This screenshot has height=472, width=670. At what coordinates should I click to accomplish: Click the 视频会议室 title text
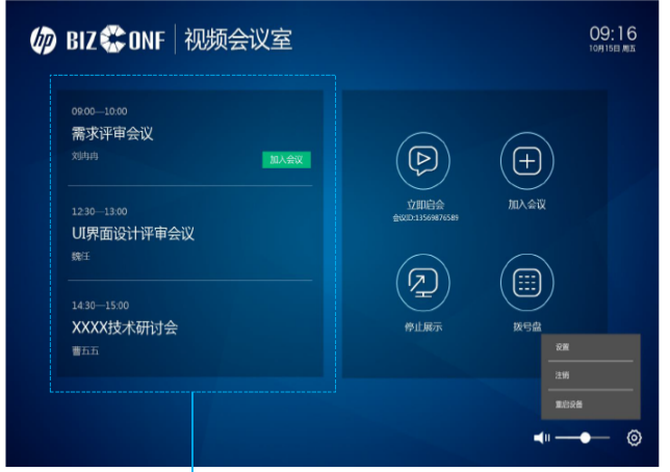point(238,41)
